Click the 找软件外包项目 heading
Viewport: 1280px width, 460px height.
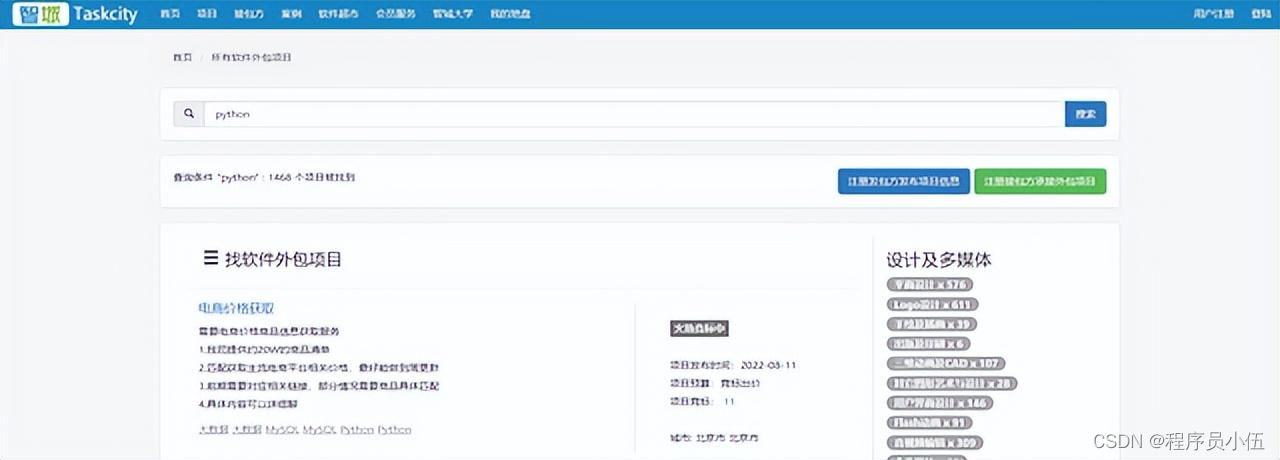coord(283,259)
